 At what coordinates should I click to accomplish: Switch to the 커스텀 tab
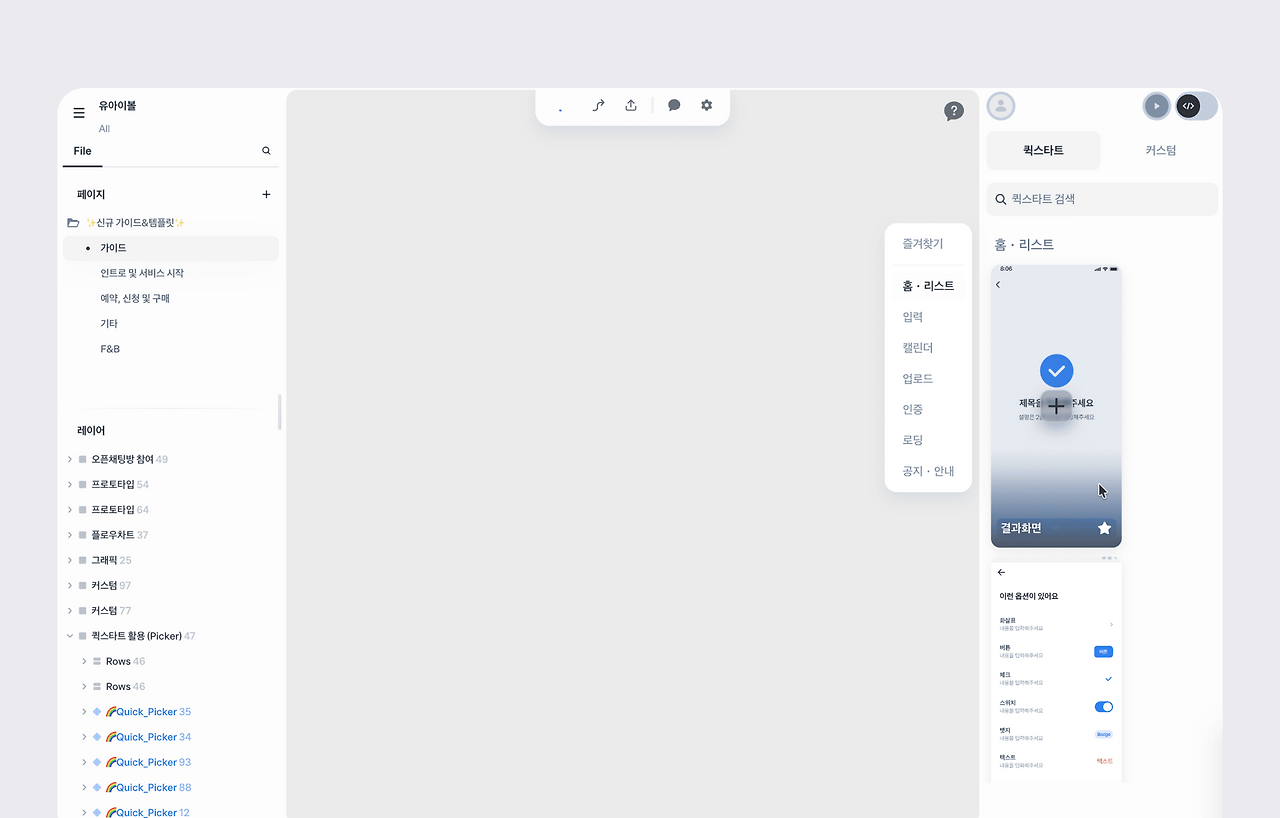pyautogui.click(x=1161, y=150)
